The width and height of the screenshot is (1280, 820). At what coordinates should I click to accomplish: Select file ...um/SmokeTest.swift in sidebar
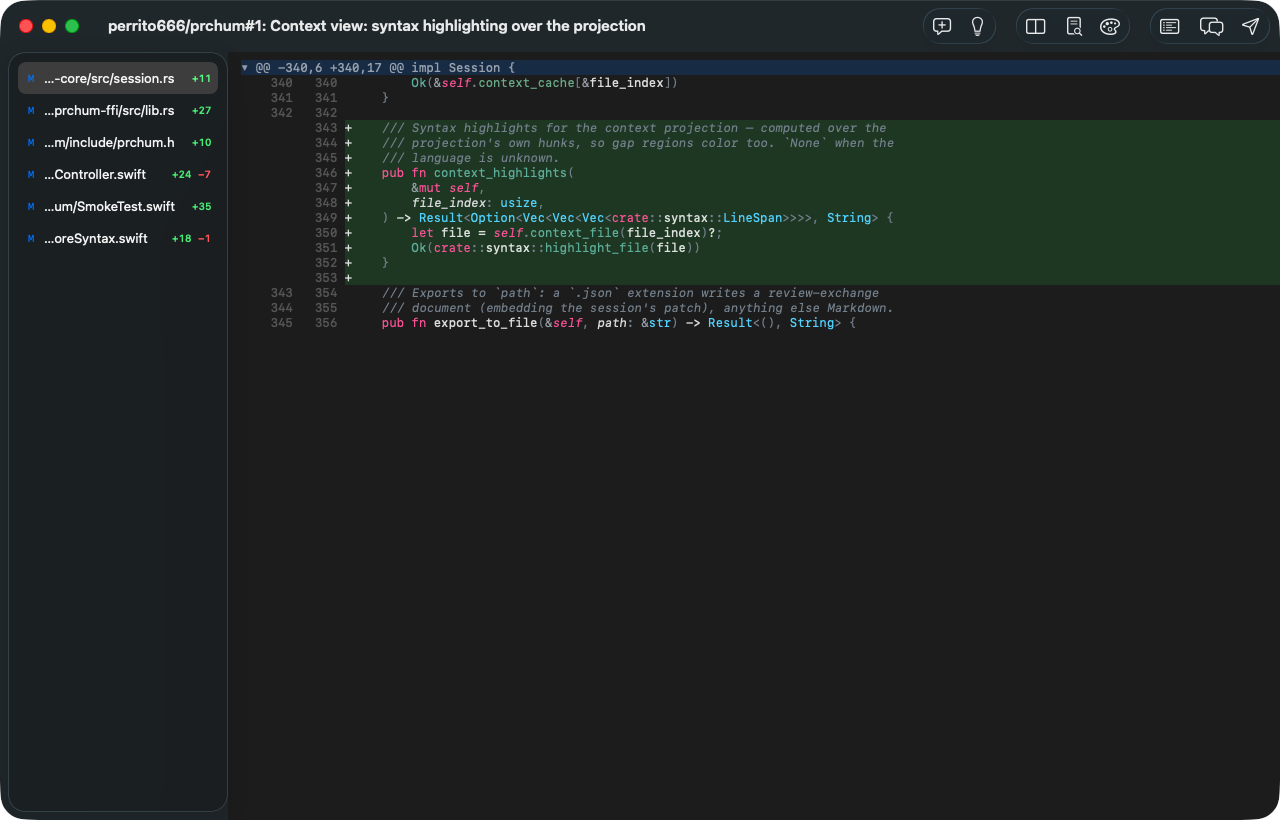click(118, 206)
